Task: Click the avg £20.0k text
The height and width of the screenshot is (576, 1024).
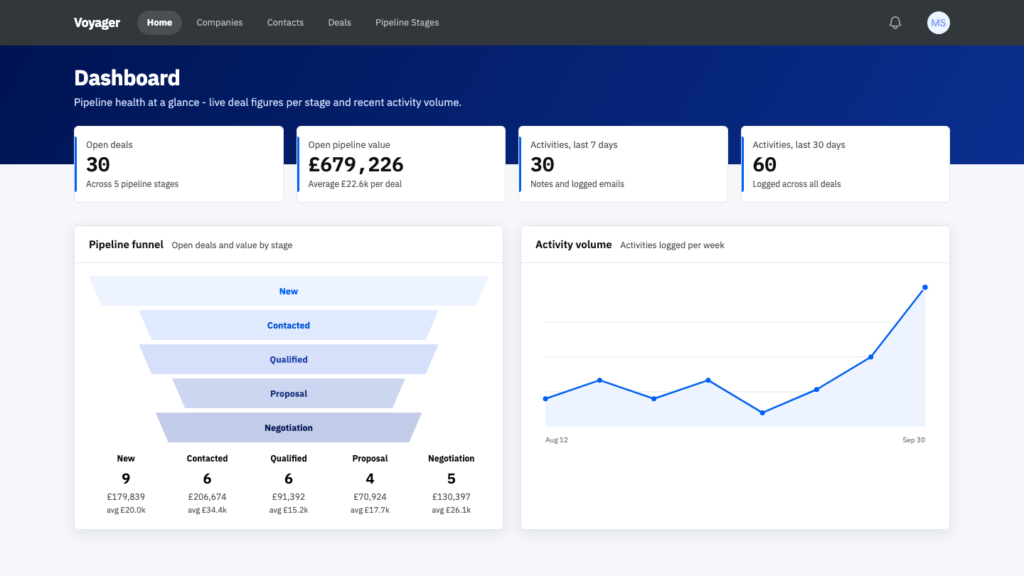Action: [126, 510]
